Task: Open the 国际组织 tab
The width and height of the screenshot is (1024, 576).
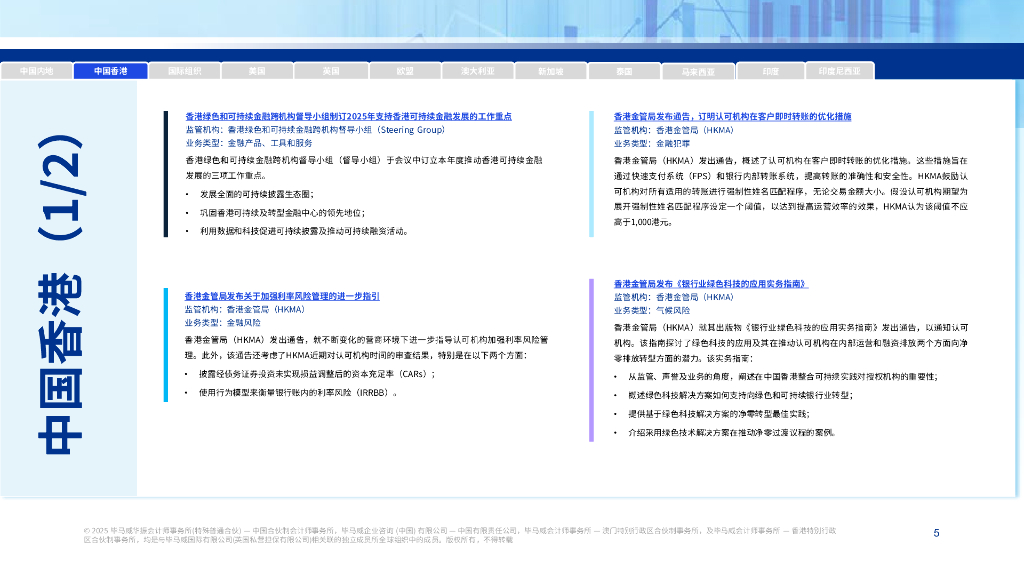Action: [184, 71]
